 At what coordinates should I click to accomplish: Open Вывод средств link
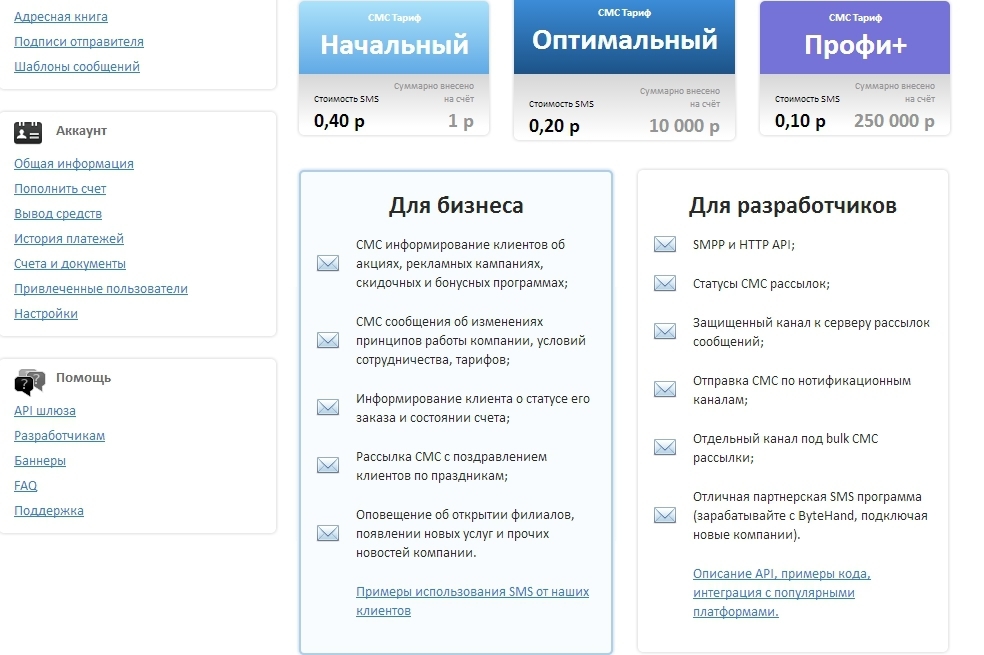(x=58, y=214)
